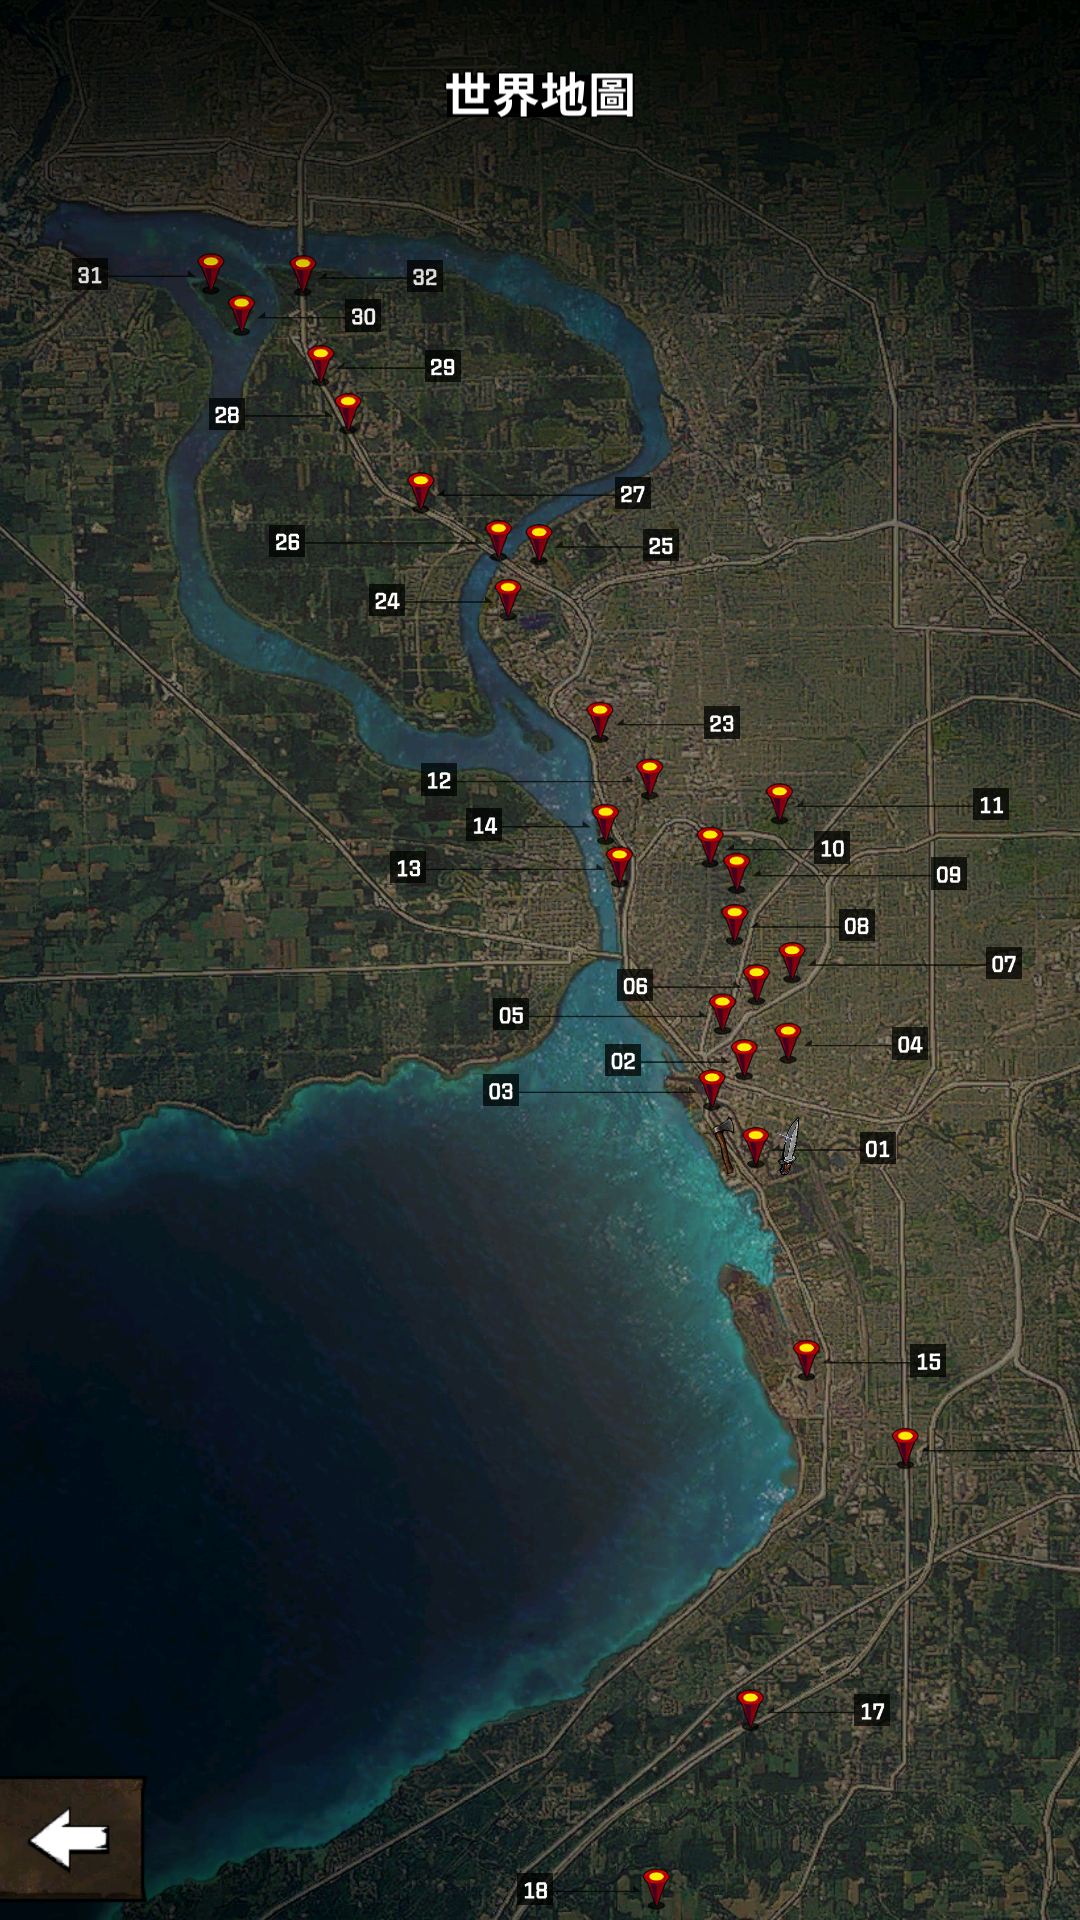Pick the map pin for location 04

click(x=788, y=1042)
